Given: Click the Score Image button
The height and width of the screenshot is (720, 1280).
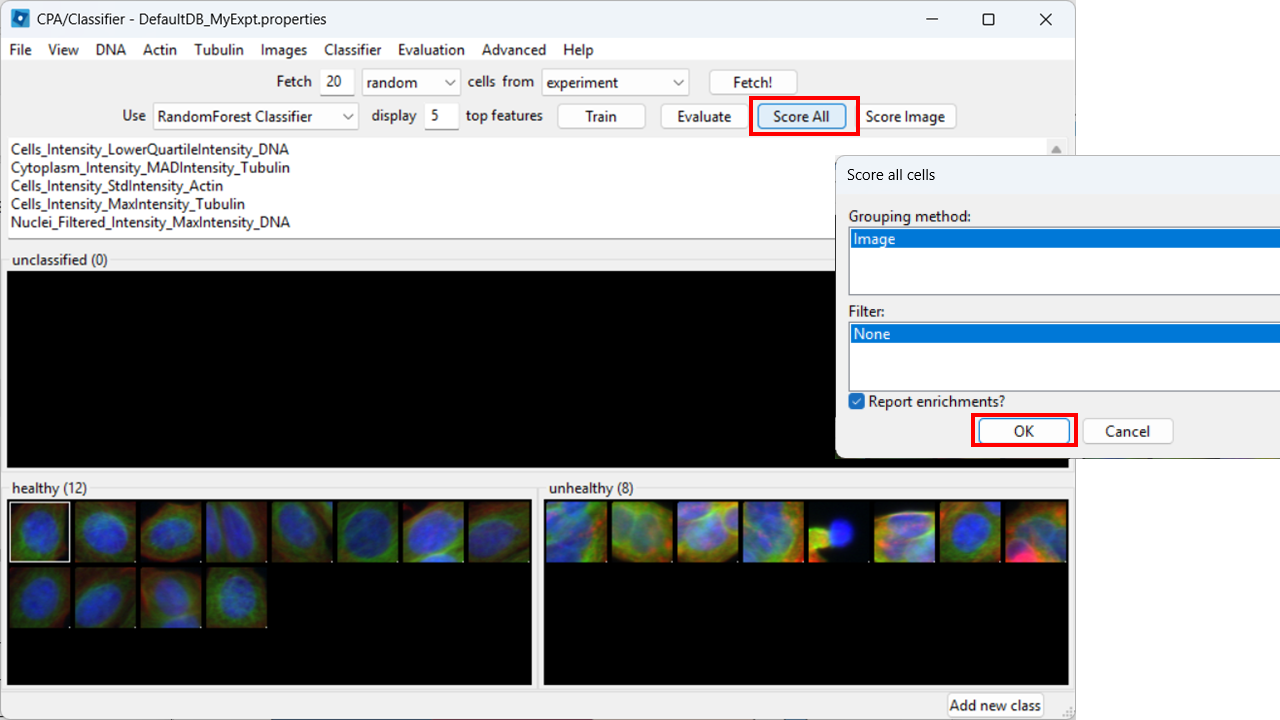Looking at the screenshot, I should tap(906, 116).
